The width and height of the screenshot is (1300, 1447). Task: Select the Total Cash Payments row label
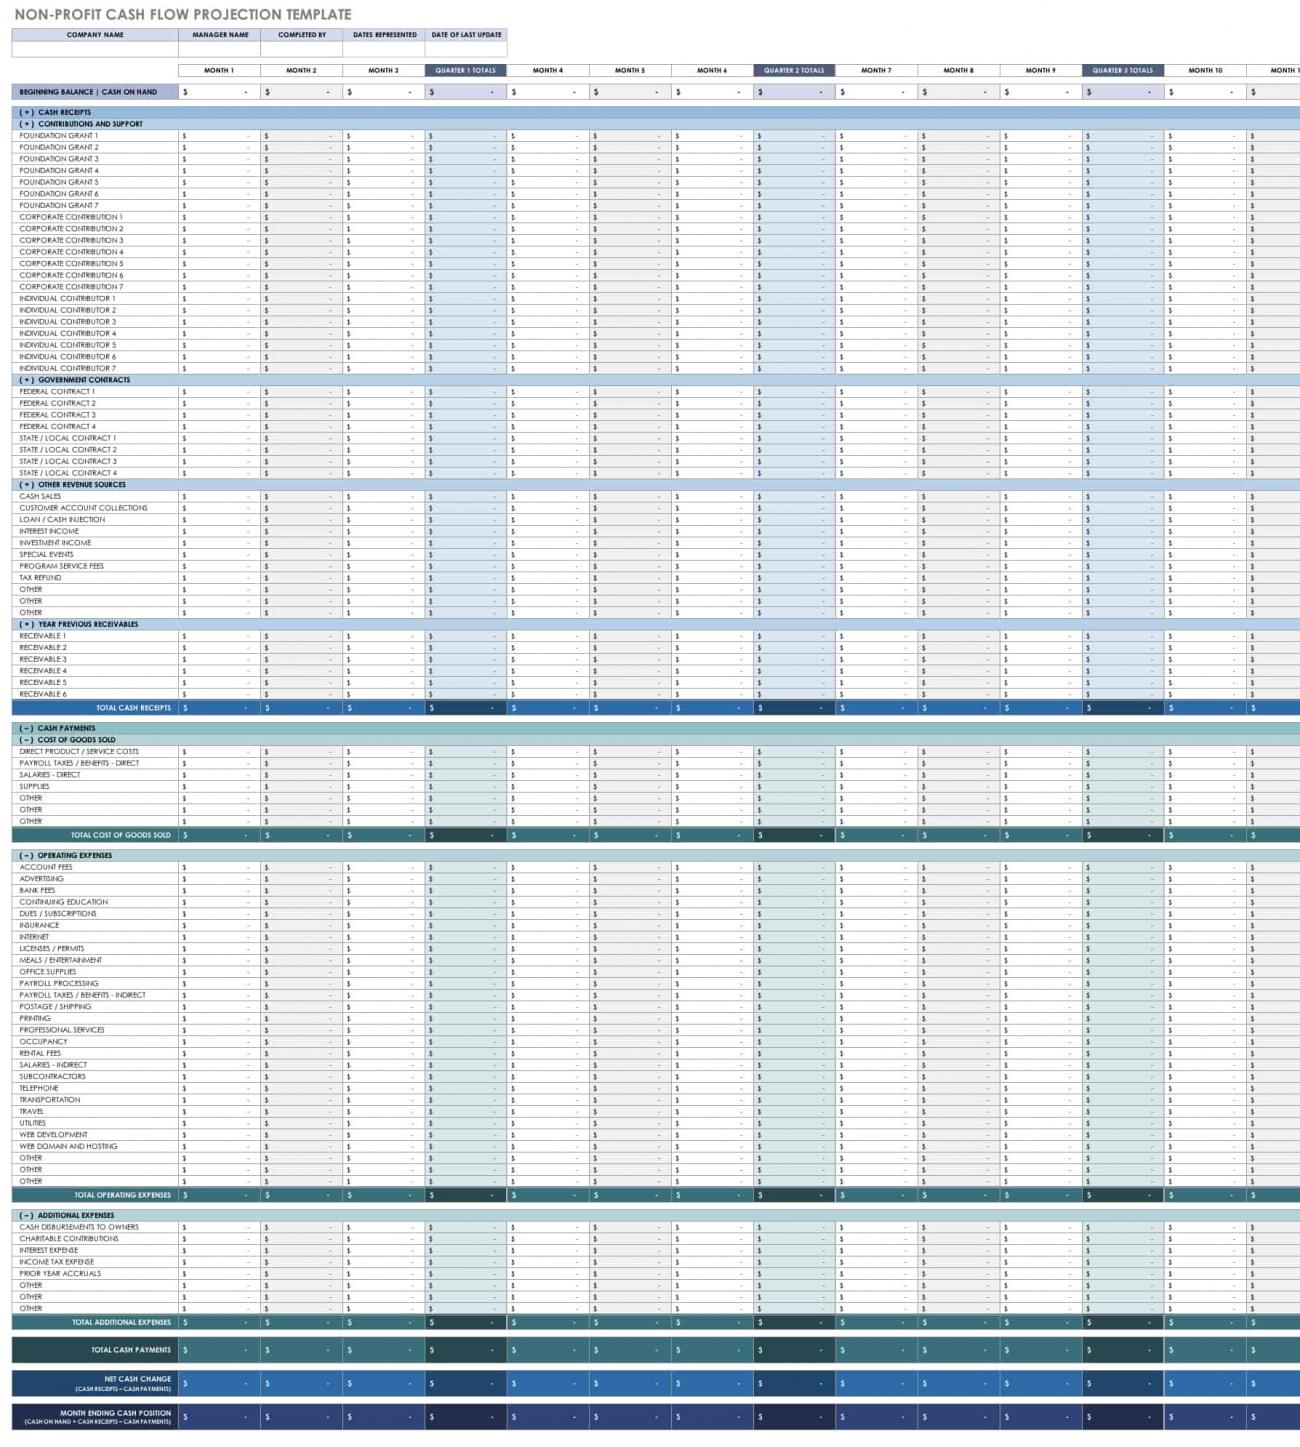pos(131,1350)
